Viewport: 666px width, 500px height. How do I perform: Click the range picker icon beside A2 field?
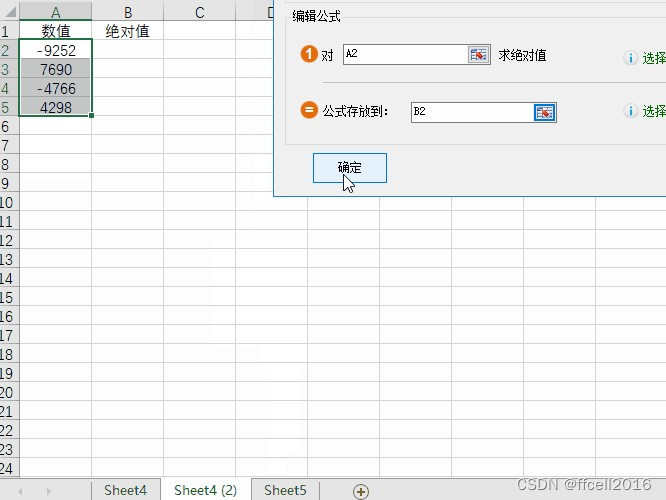pyautogui.click(x=478, y=55)
